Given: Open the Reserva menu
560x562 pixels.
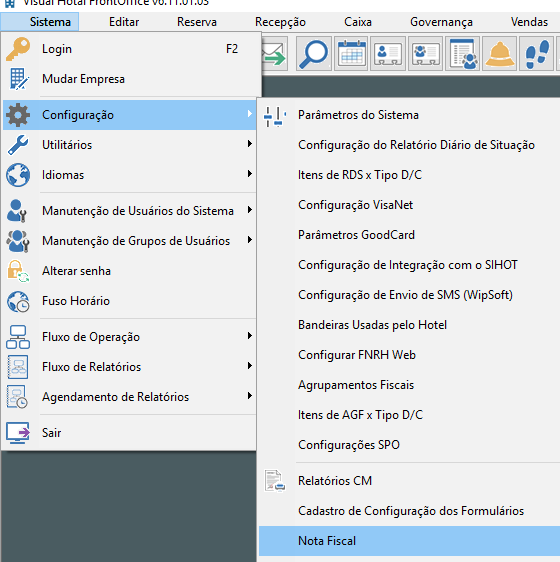Looking at the screenshot, I should [x=197, y=22].
